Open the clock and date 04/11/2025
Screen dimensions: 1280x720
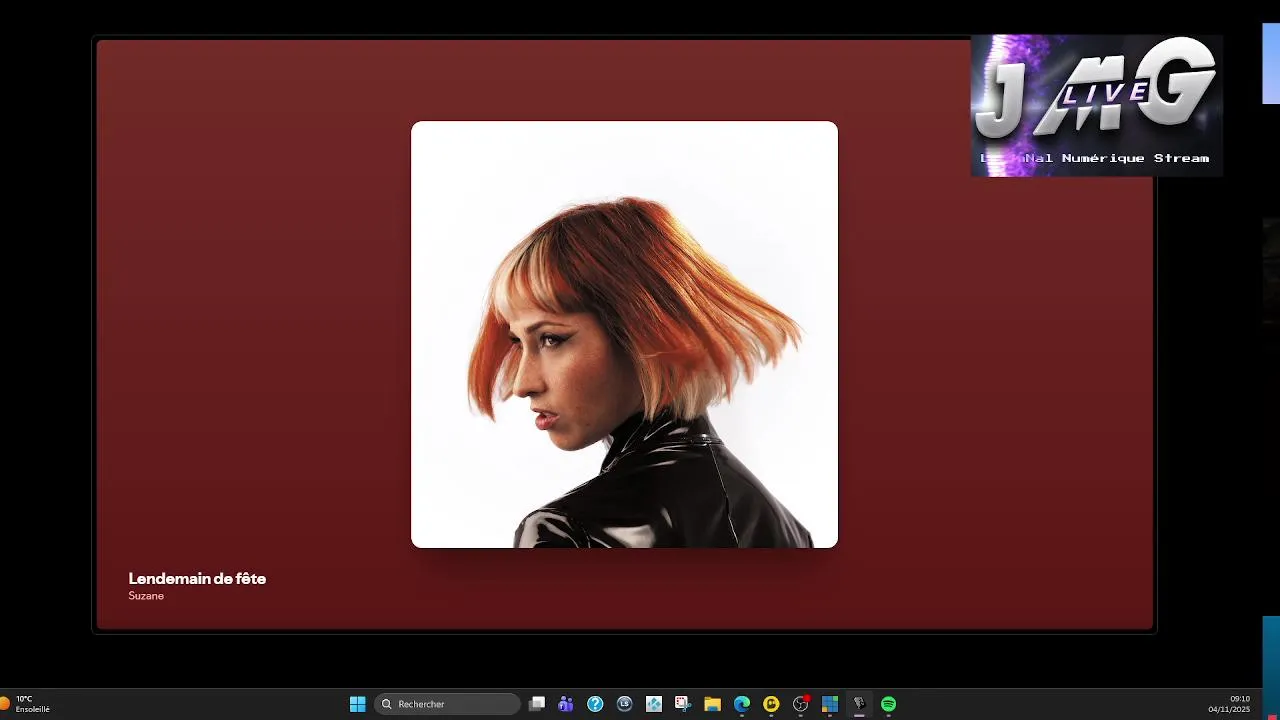tap(1229, 704)
